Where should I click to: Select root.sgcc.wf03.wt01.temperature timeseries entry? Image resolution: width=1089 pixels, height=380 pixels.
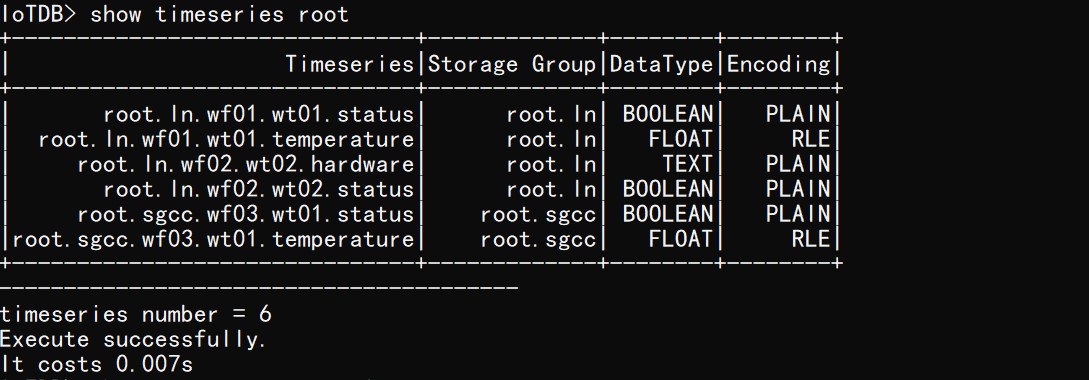213,239
